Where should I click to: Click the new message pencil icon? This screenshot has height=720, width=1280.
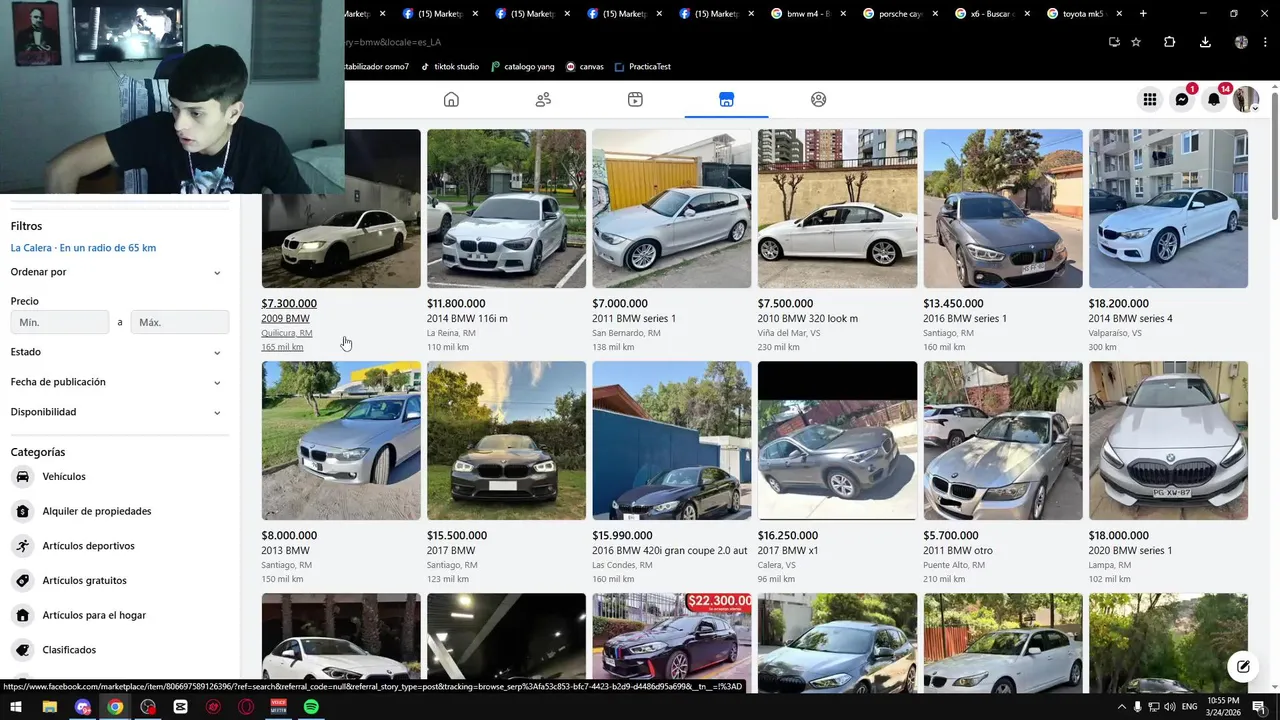(x=1242, y=666)
